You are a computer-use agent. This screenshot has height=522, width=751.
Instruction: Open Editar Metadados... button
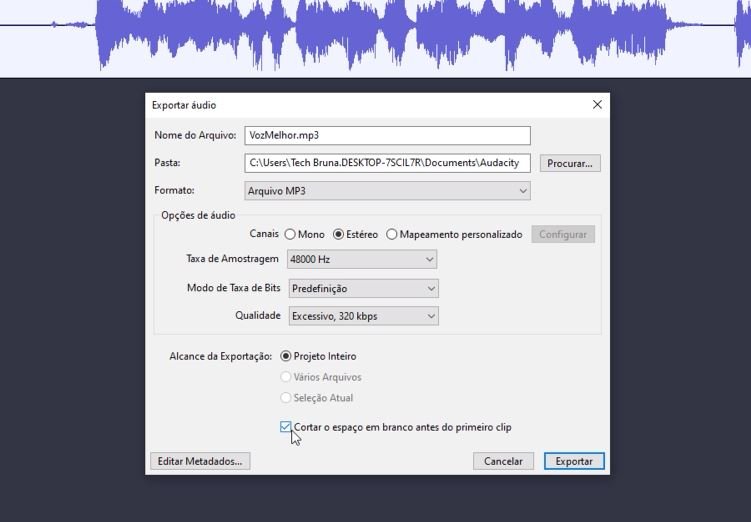pos(200,461)
